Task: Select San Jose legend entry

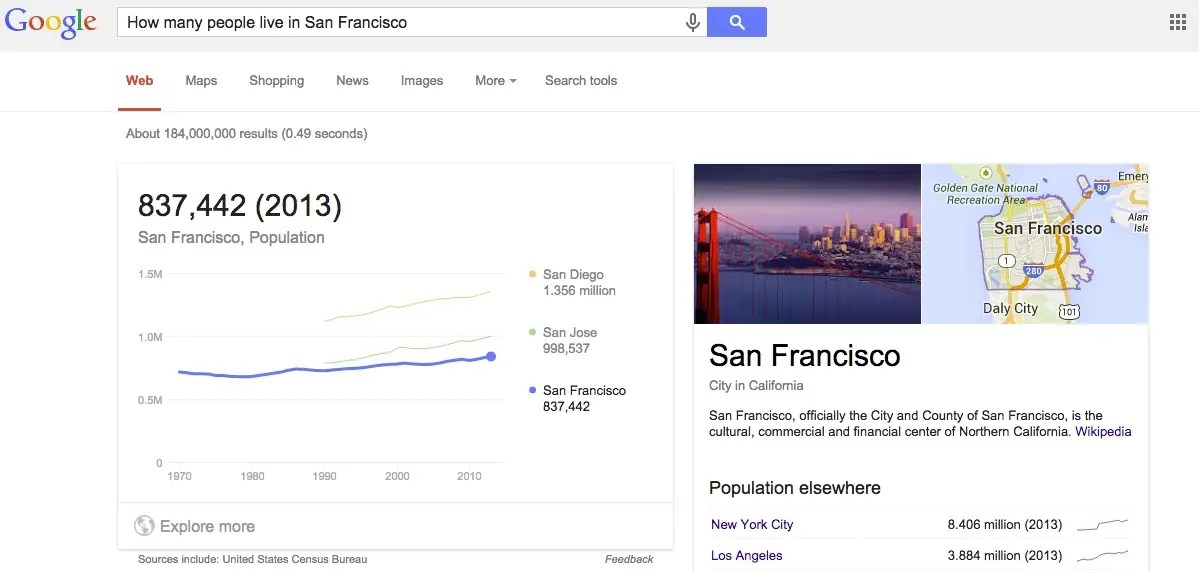Action: tap(563, 340)
